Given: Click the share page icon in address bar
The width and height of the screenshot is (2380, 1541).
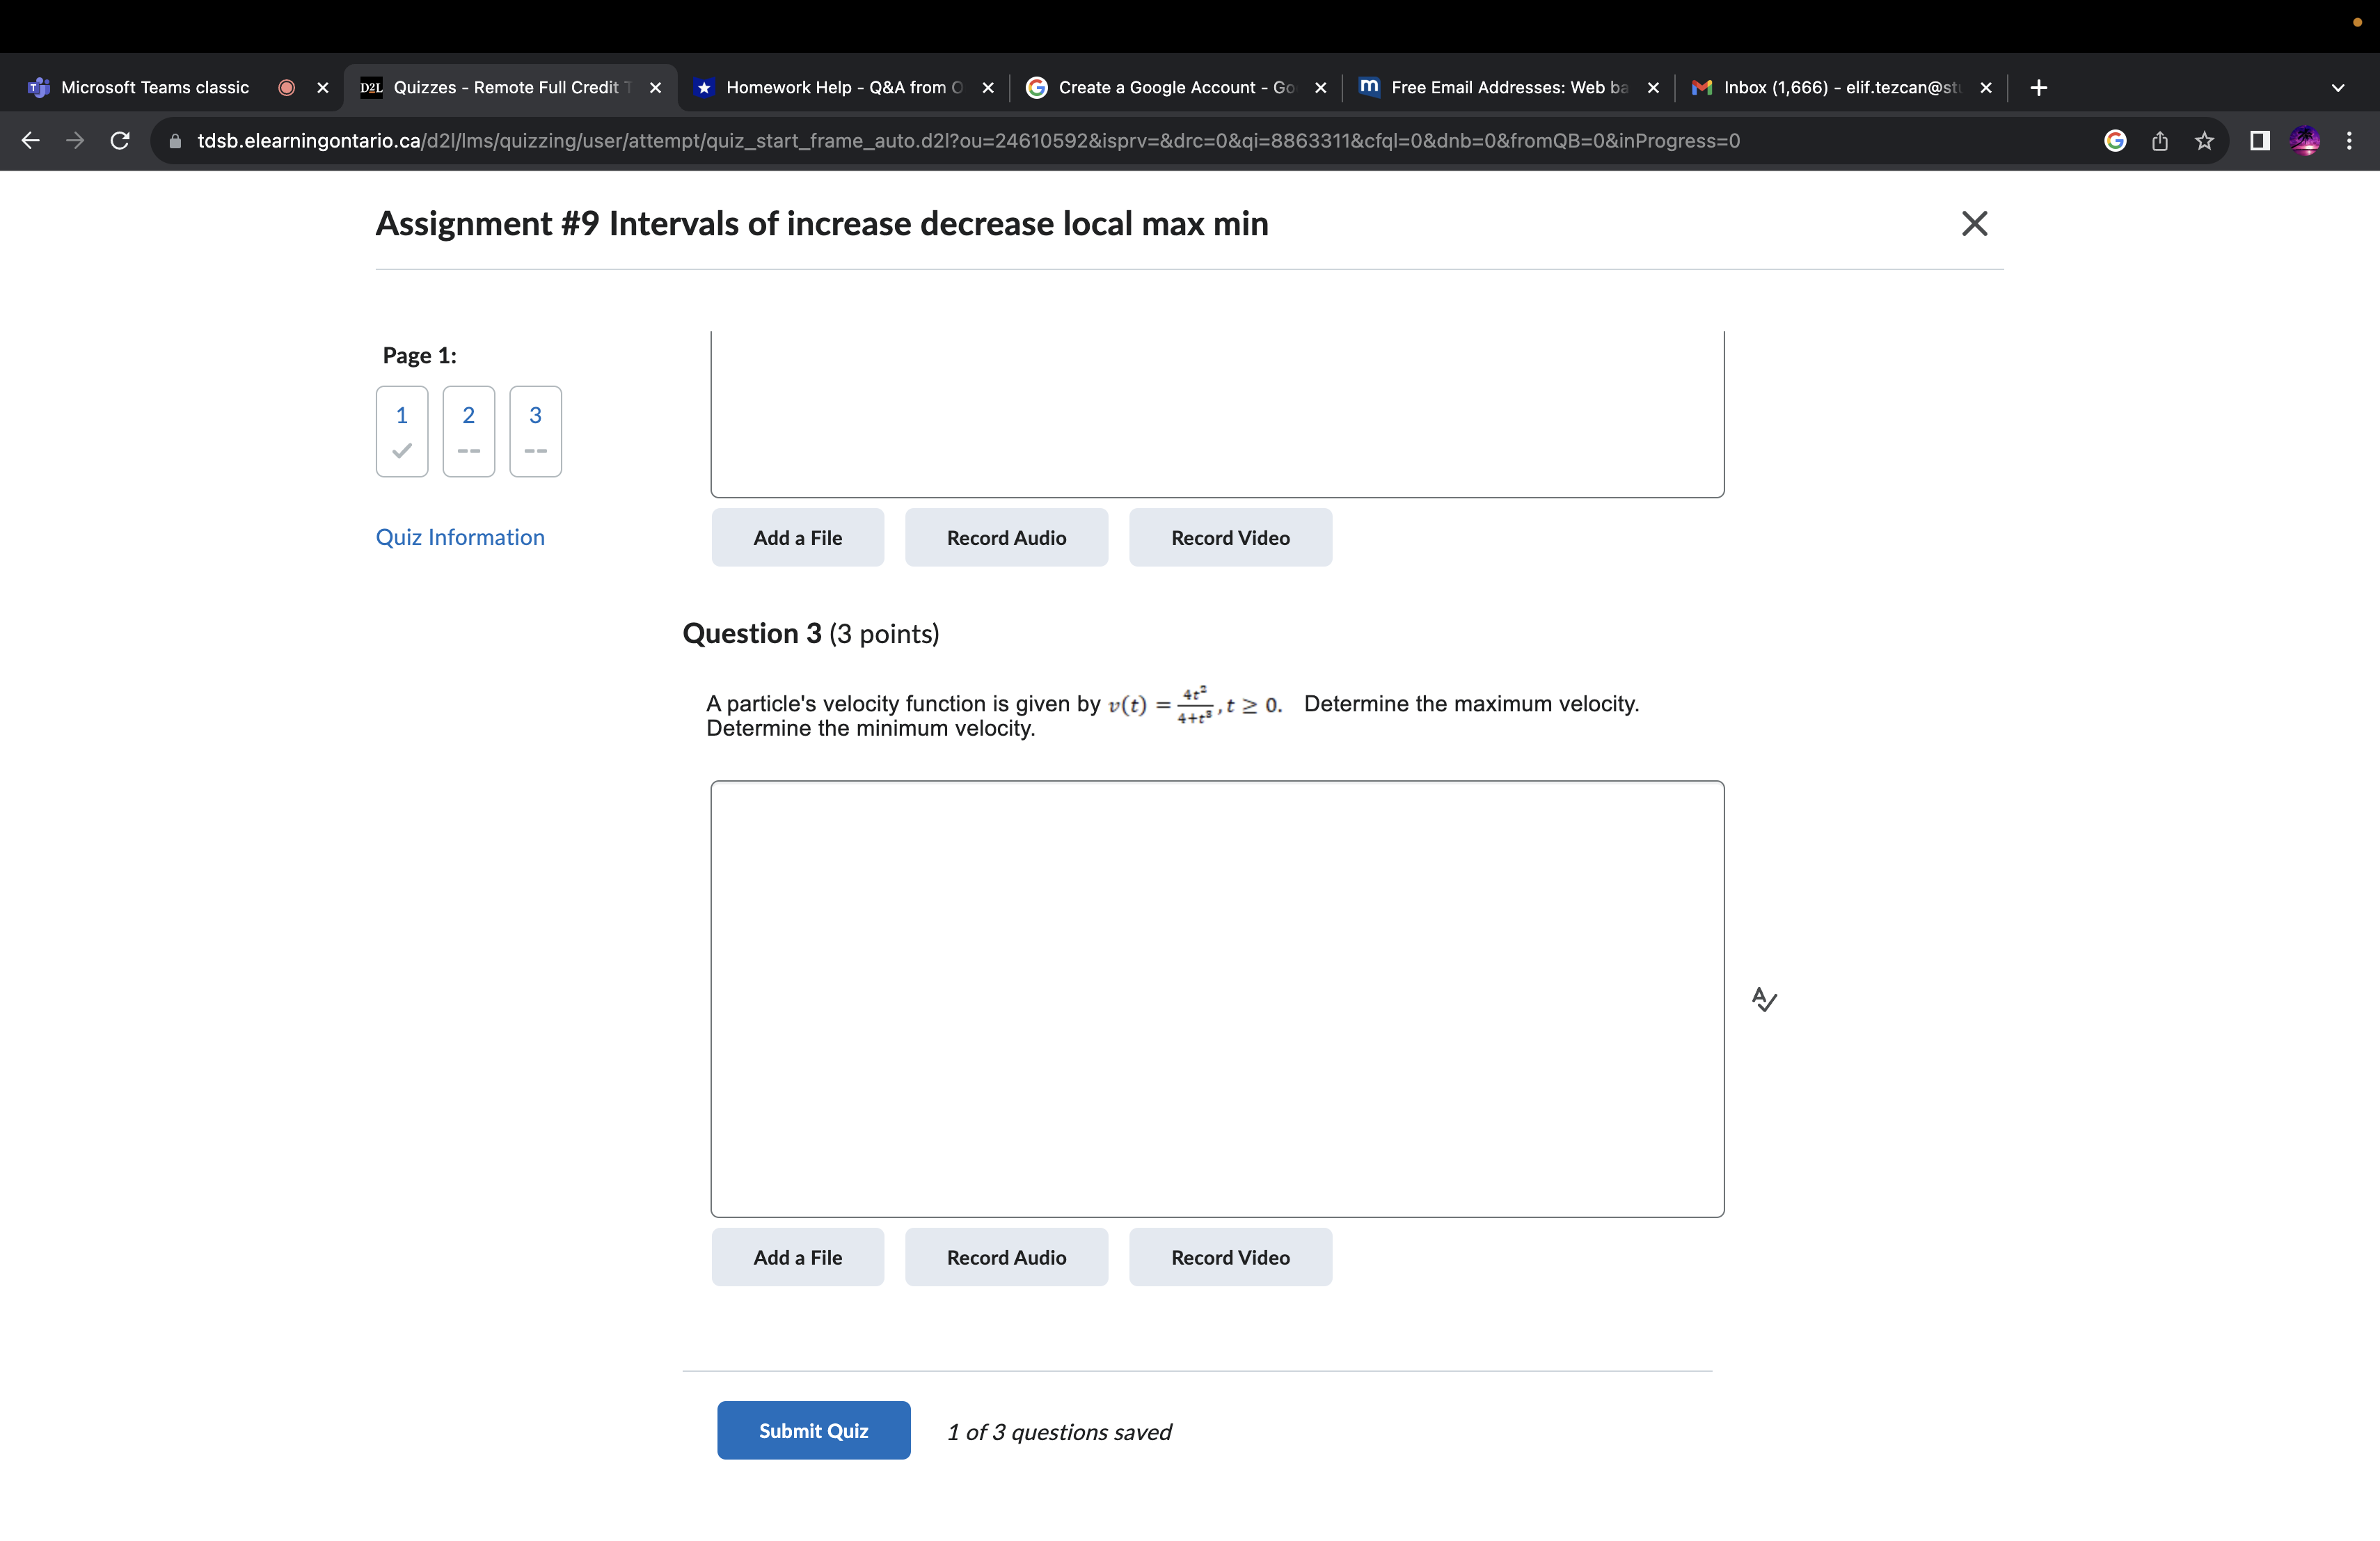Looking at the screenshot, I should click(2160, 141).
